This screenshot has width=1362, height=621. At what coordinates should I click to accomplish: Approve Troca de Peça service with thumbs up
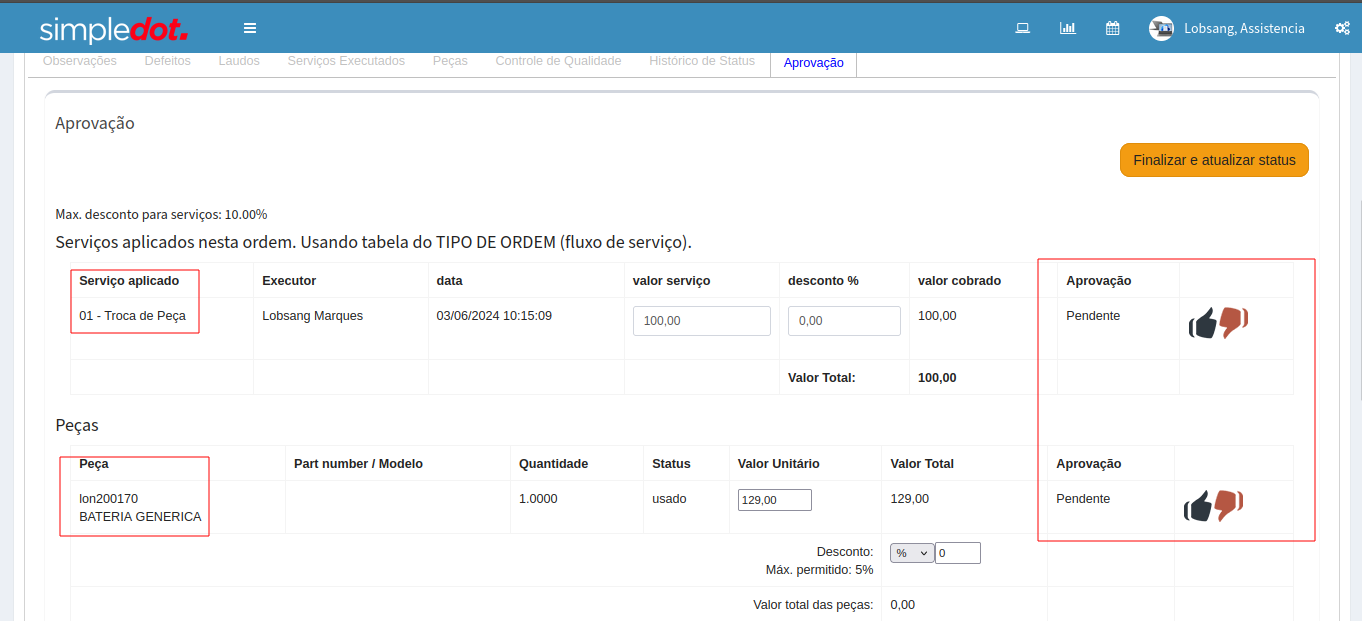pos(1202,324)
